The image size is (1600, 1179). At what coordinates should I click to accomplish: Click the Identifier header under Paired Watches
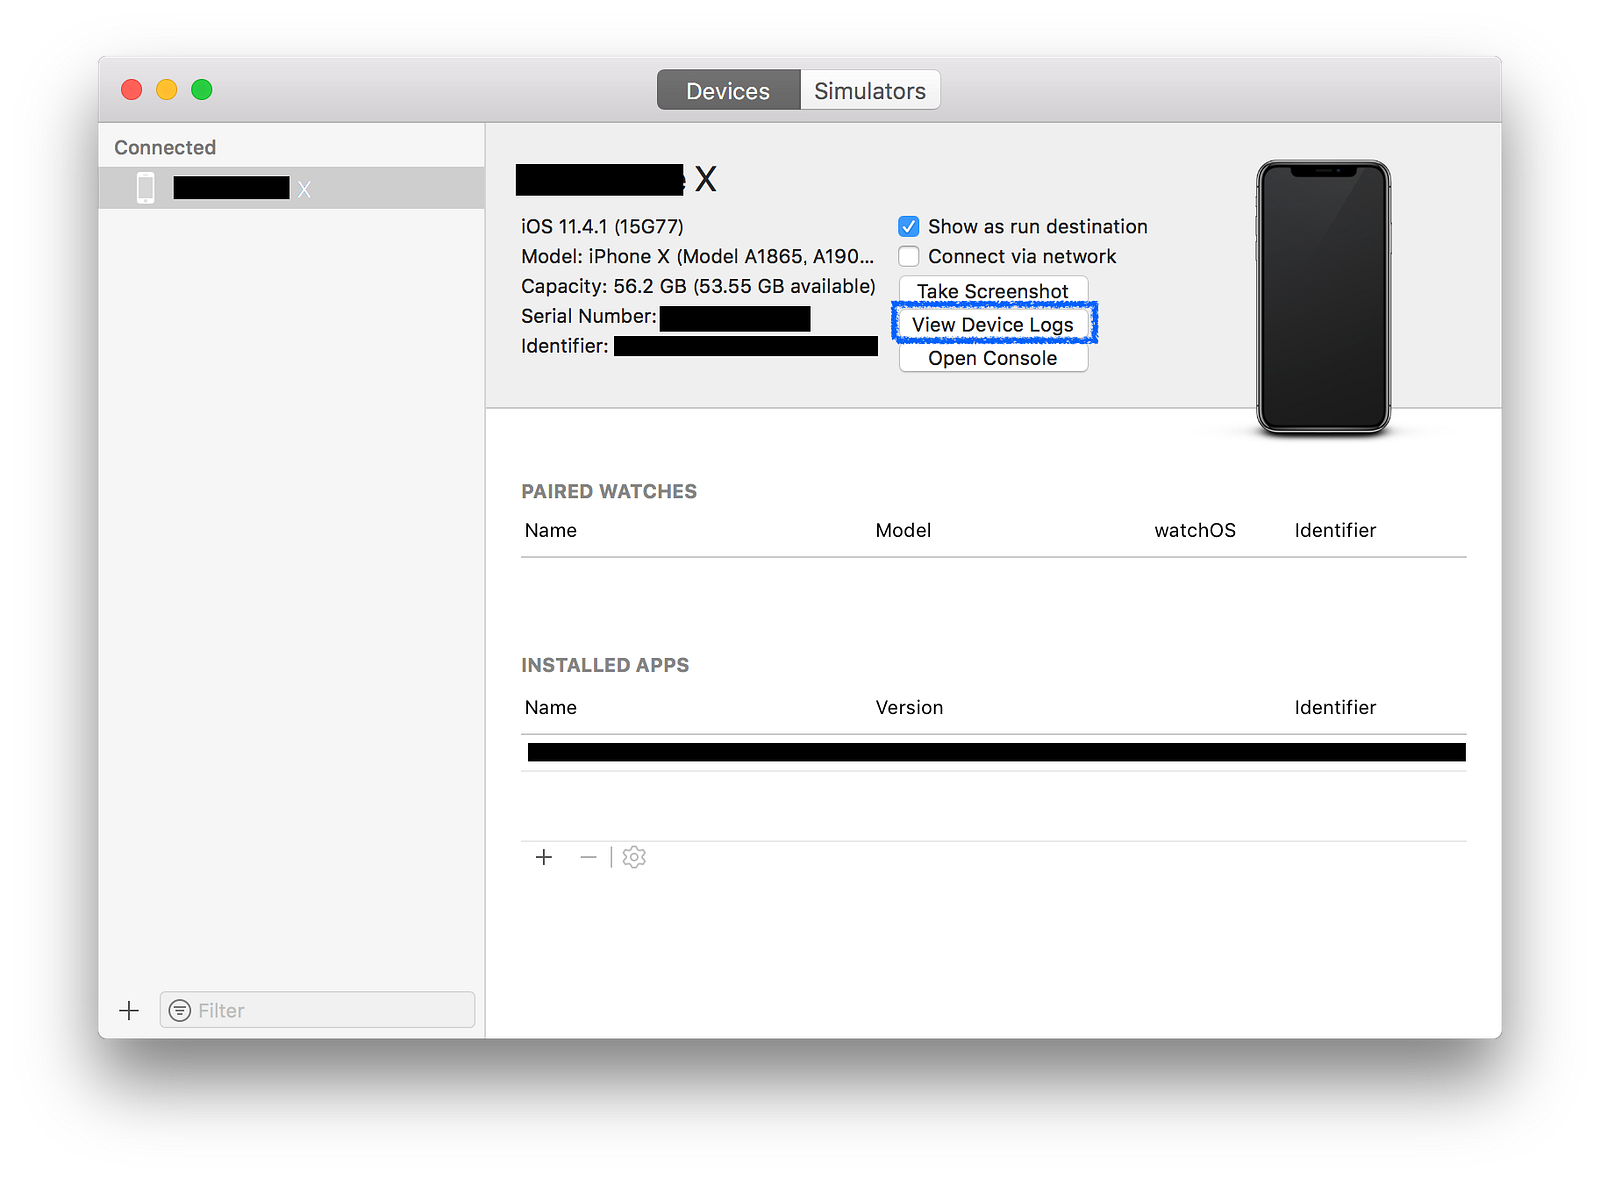click(1335, 530)
